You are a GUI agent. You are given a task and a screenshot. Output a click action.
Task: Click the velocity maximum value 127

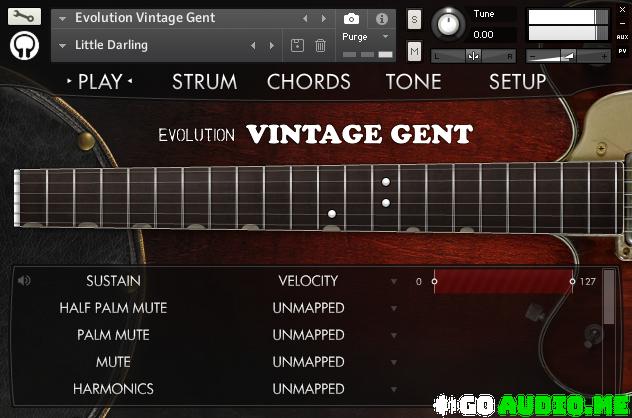(x=588, y=282)
